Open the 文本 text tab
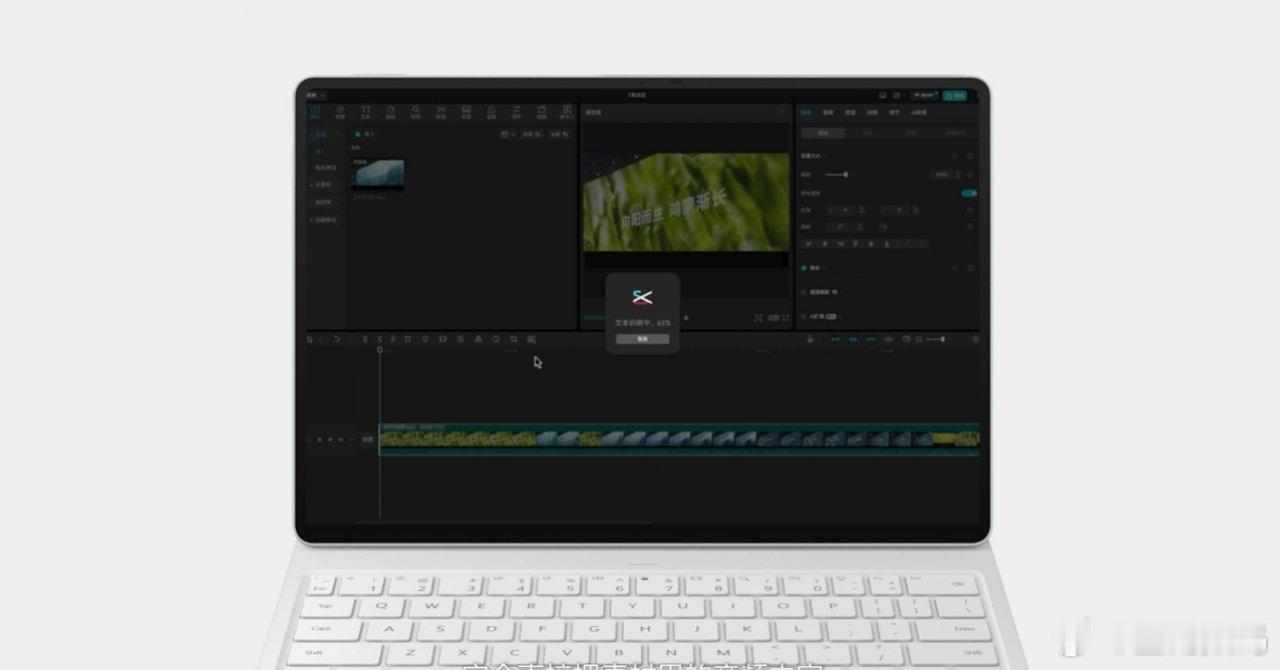 click(x=365, y=112)
